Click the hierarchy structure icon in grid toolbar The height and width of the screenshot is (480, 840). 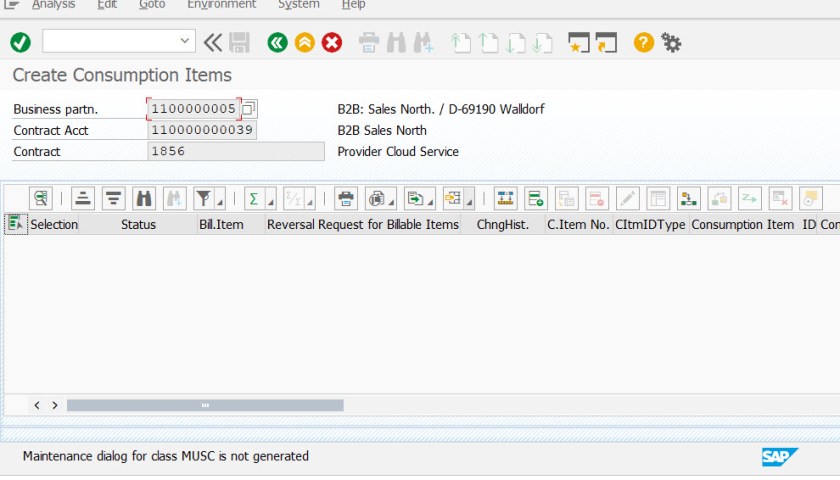(x=688, y=199)
